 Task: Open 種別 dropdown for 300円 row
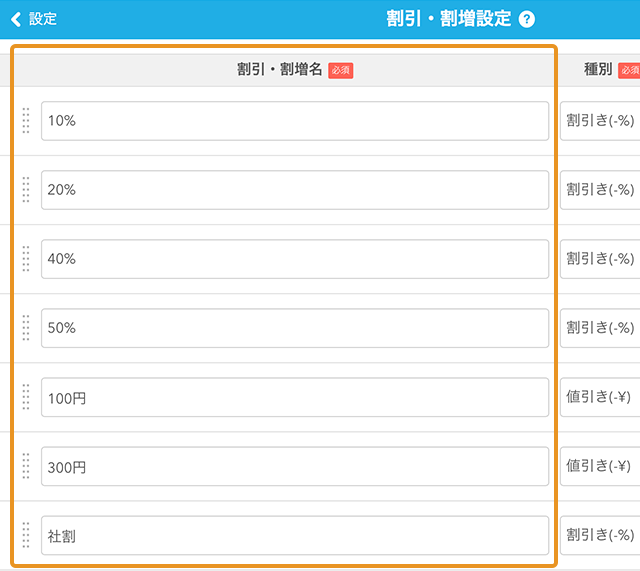point(600,466)
